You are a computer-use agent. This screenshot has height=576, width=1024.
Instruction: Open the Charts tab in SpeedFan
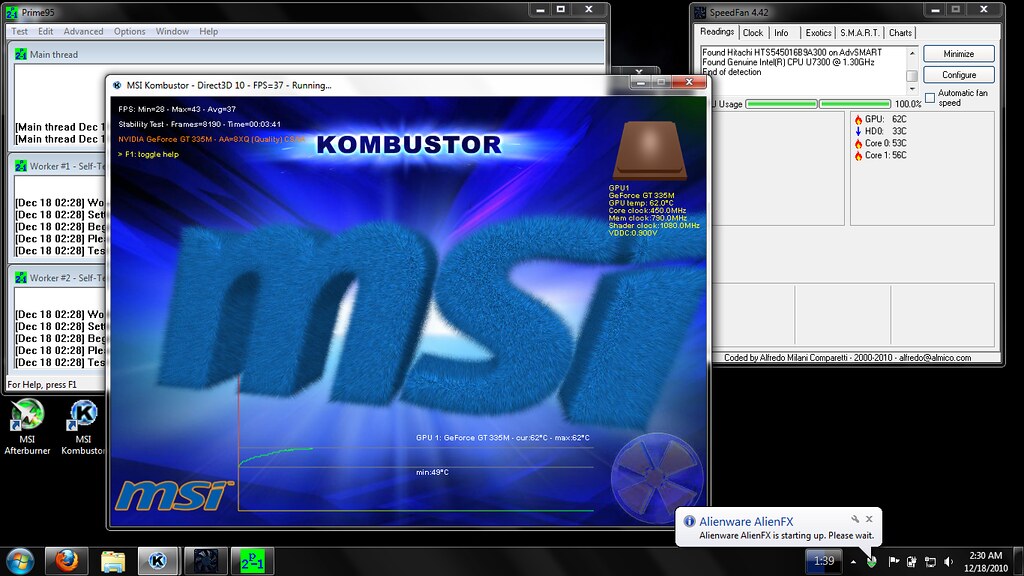(900, 33)
